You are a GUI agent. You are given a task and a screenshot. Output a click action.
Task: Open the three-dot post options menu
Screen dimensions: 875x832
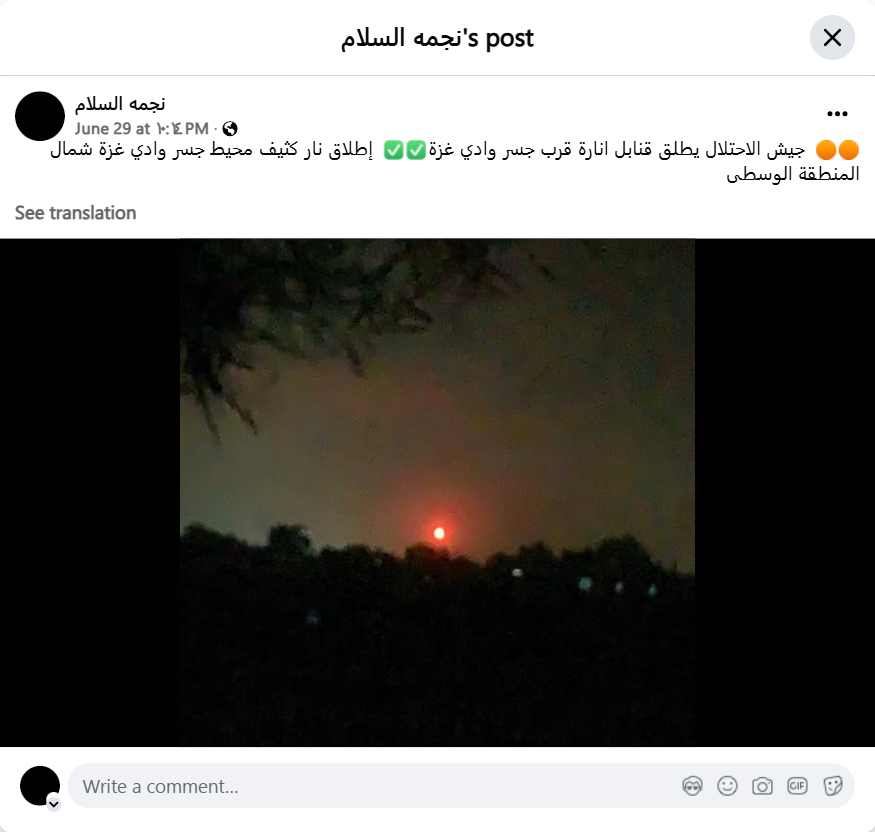pyautogui.click(x=837, y=114)
